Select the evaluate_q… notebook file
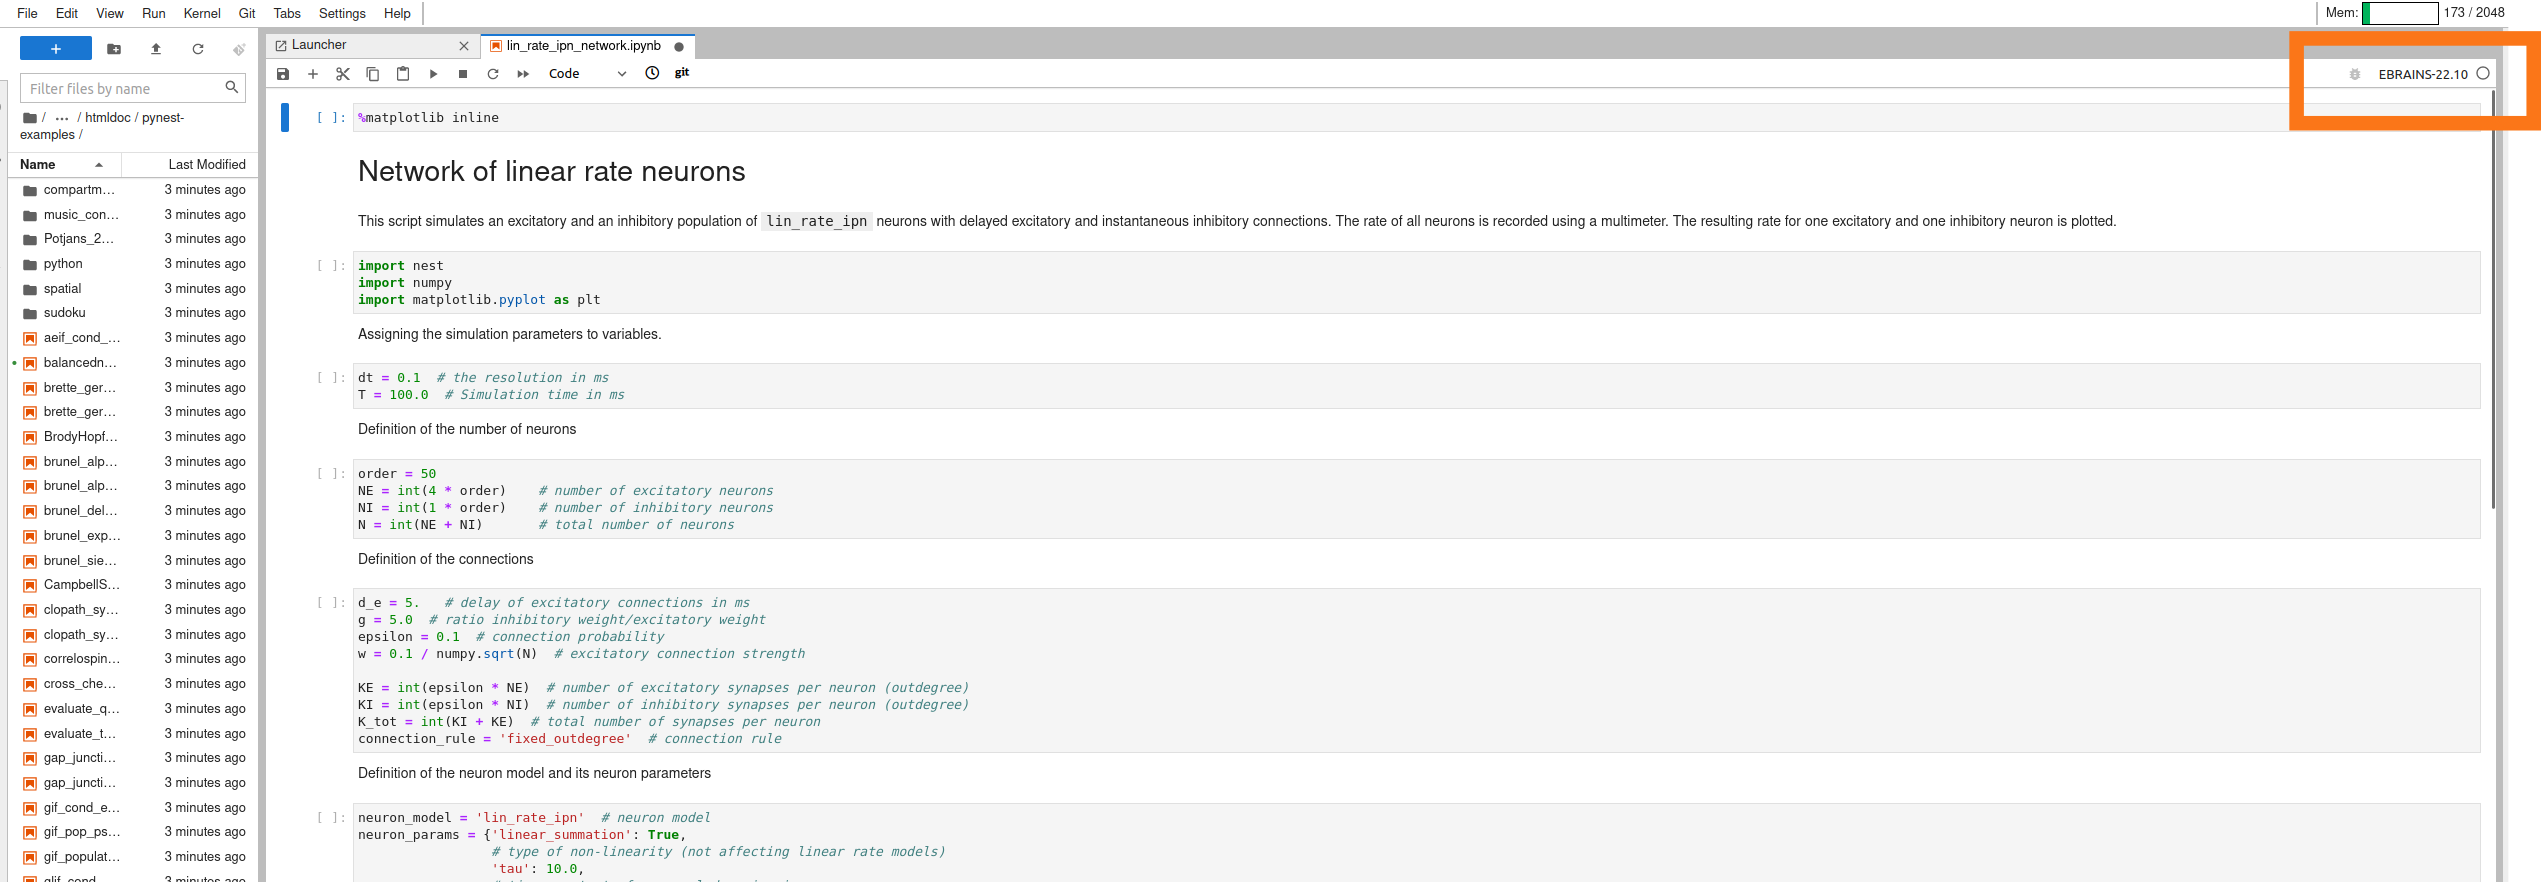The image size is (2541, 882). point(132,709)
